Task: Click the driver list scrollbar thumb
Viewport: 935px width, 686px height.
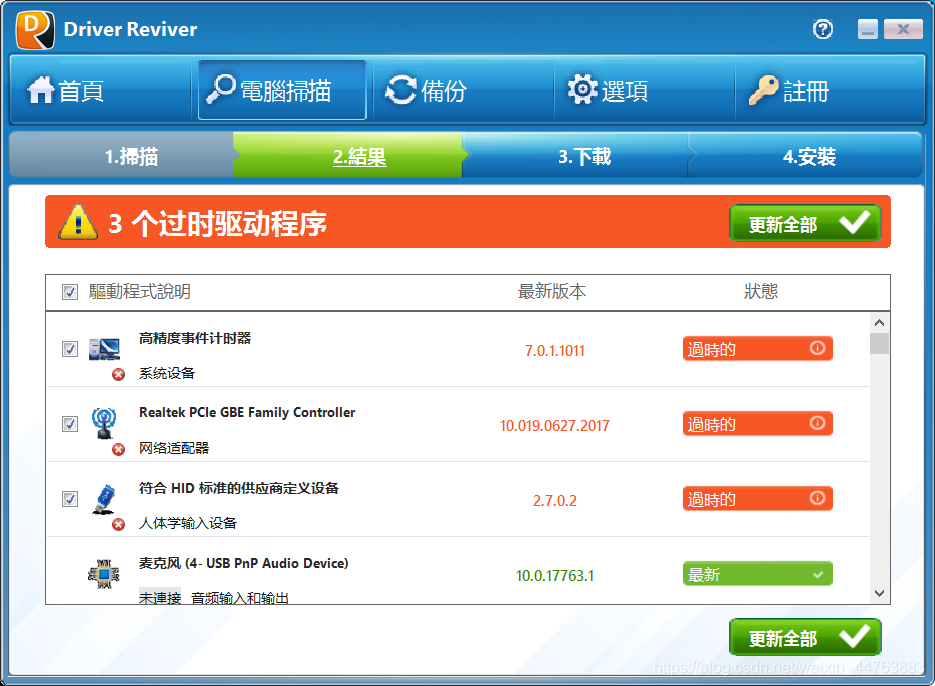Action: point(880,344)
